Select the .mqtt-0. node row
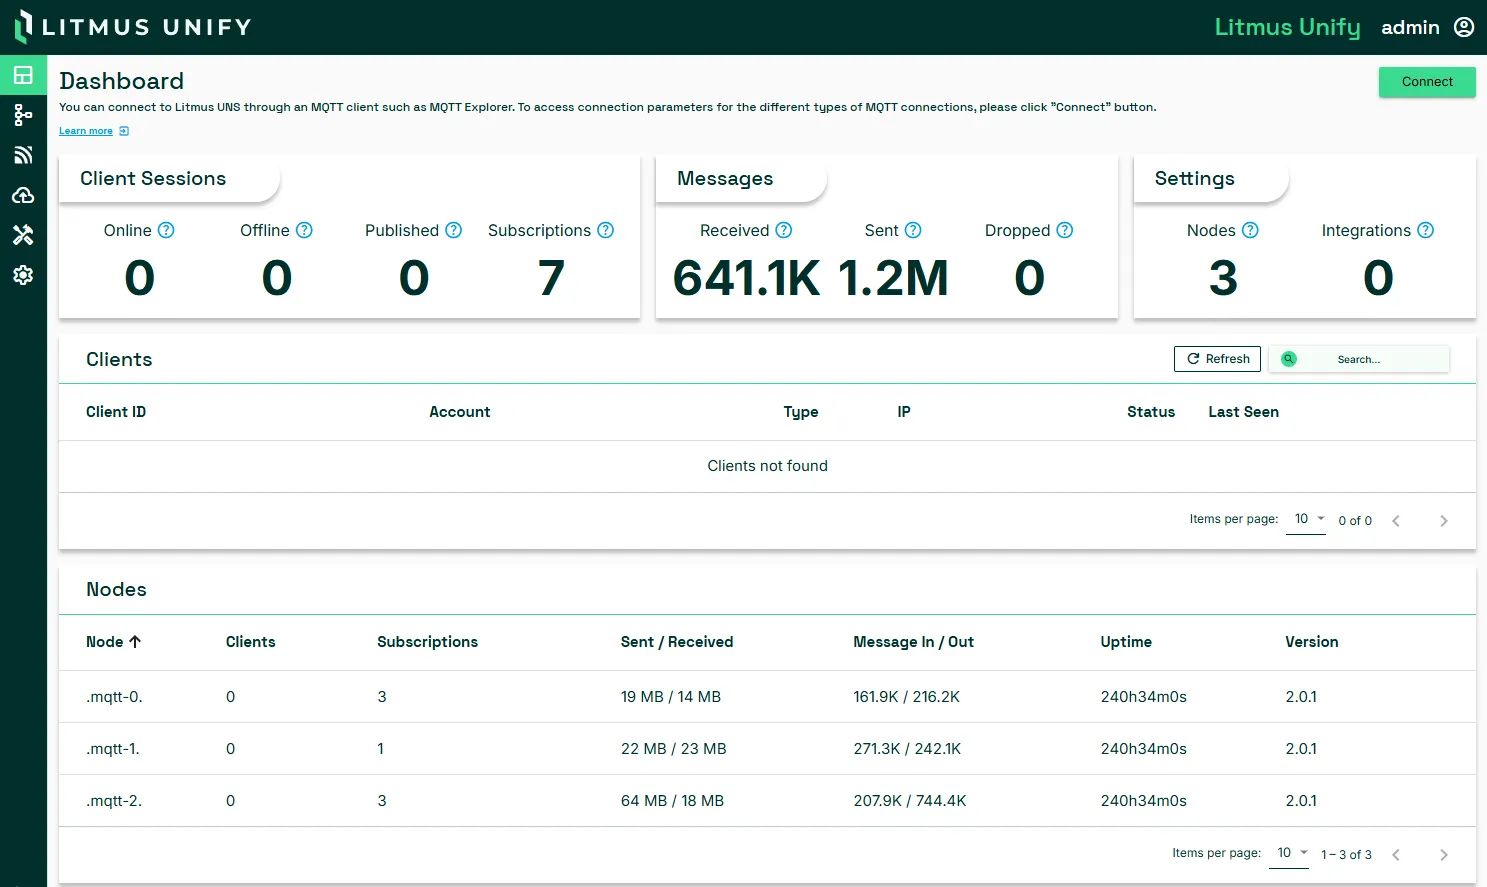 click(767, 697)
